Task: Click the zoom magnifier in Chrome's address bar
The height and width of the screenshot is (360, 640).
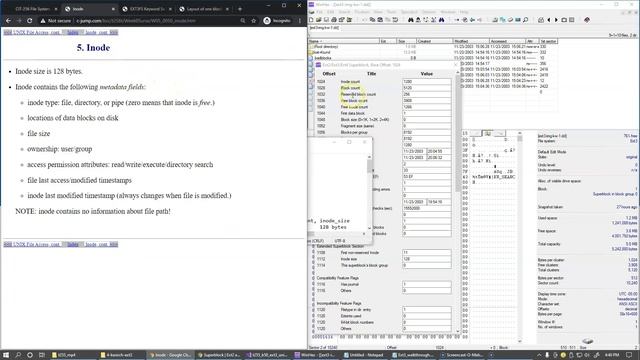Action: coord(243,20)
